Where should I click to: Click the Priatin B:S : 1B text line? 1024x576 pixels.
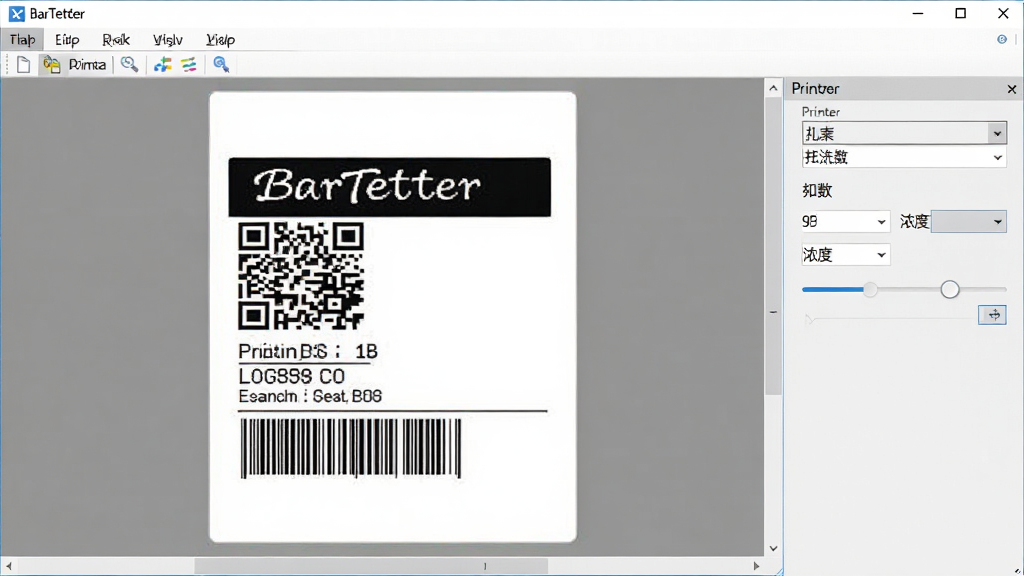[308, 351]
